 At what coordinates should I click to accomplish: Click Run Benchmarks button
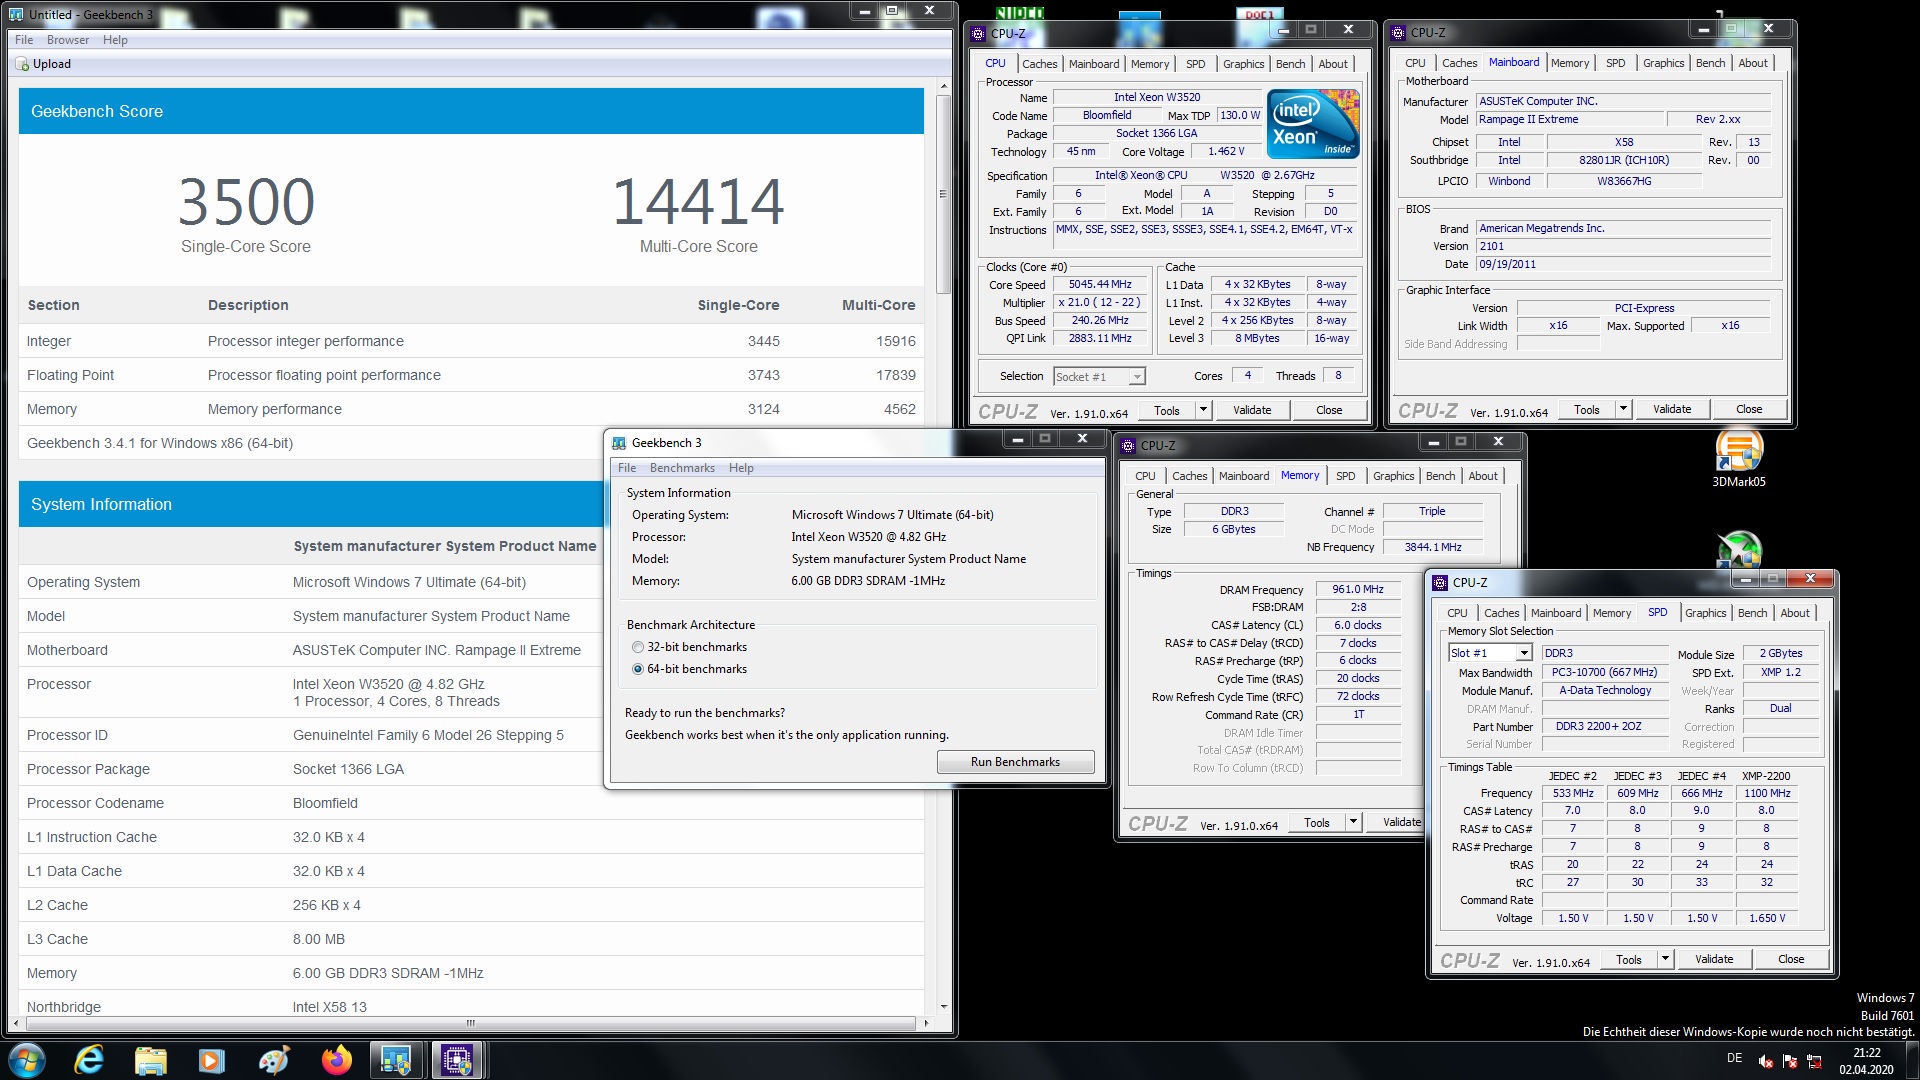tap(1015, 762)
